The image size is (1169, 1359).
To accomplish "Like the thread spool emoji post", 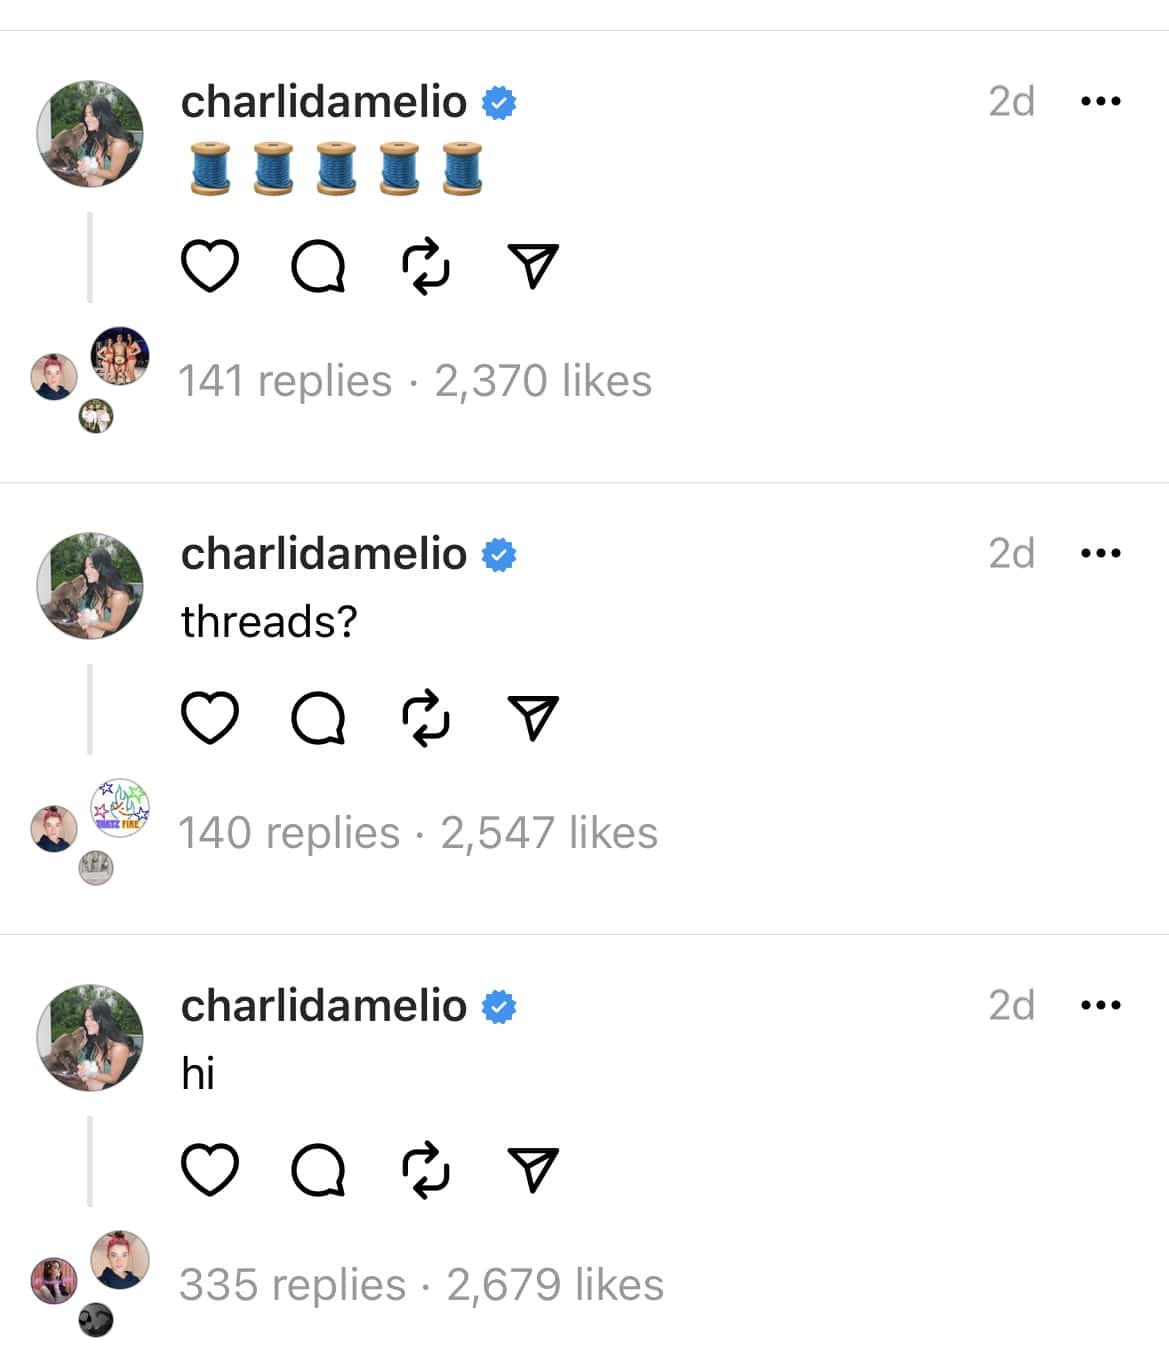I will pos(210,264).
